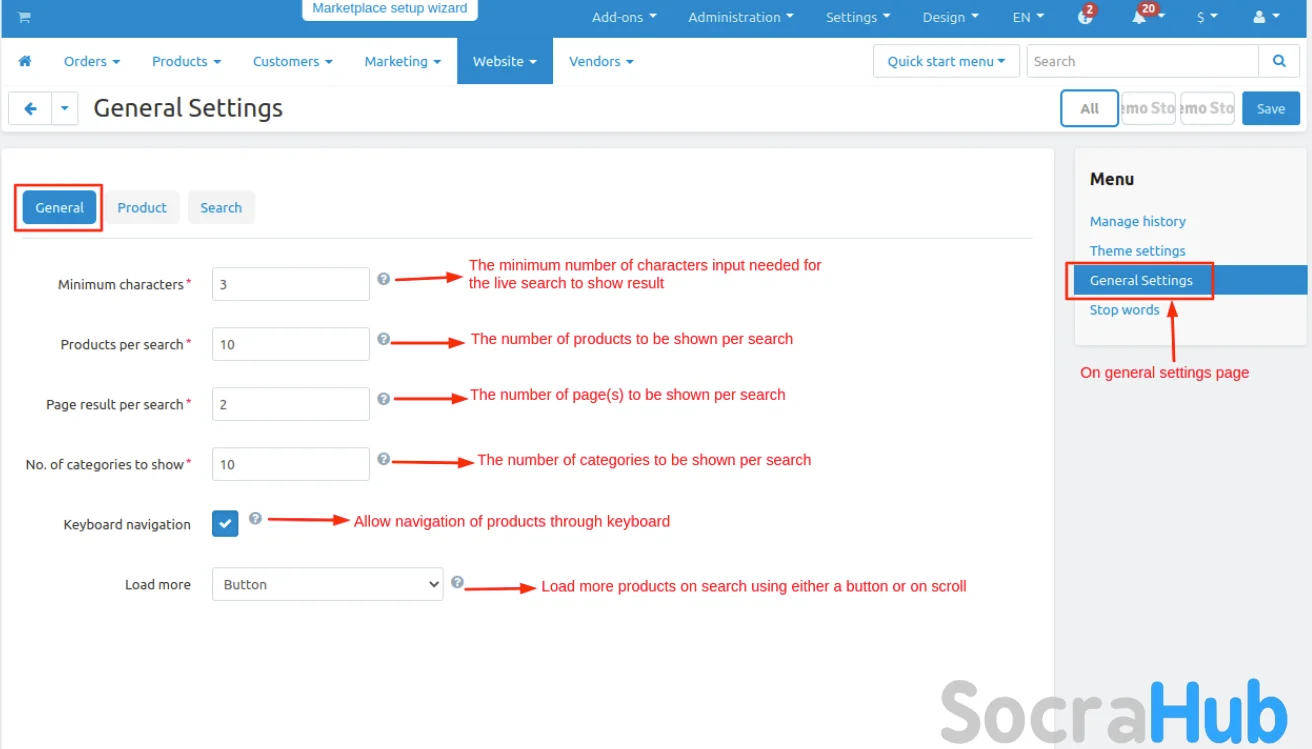Open the Theme settings link
The height and width of the screenshot is (749, 1312).
[x=1137, y=251]
